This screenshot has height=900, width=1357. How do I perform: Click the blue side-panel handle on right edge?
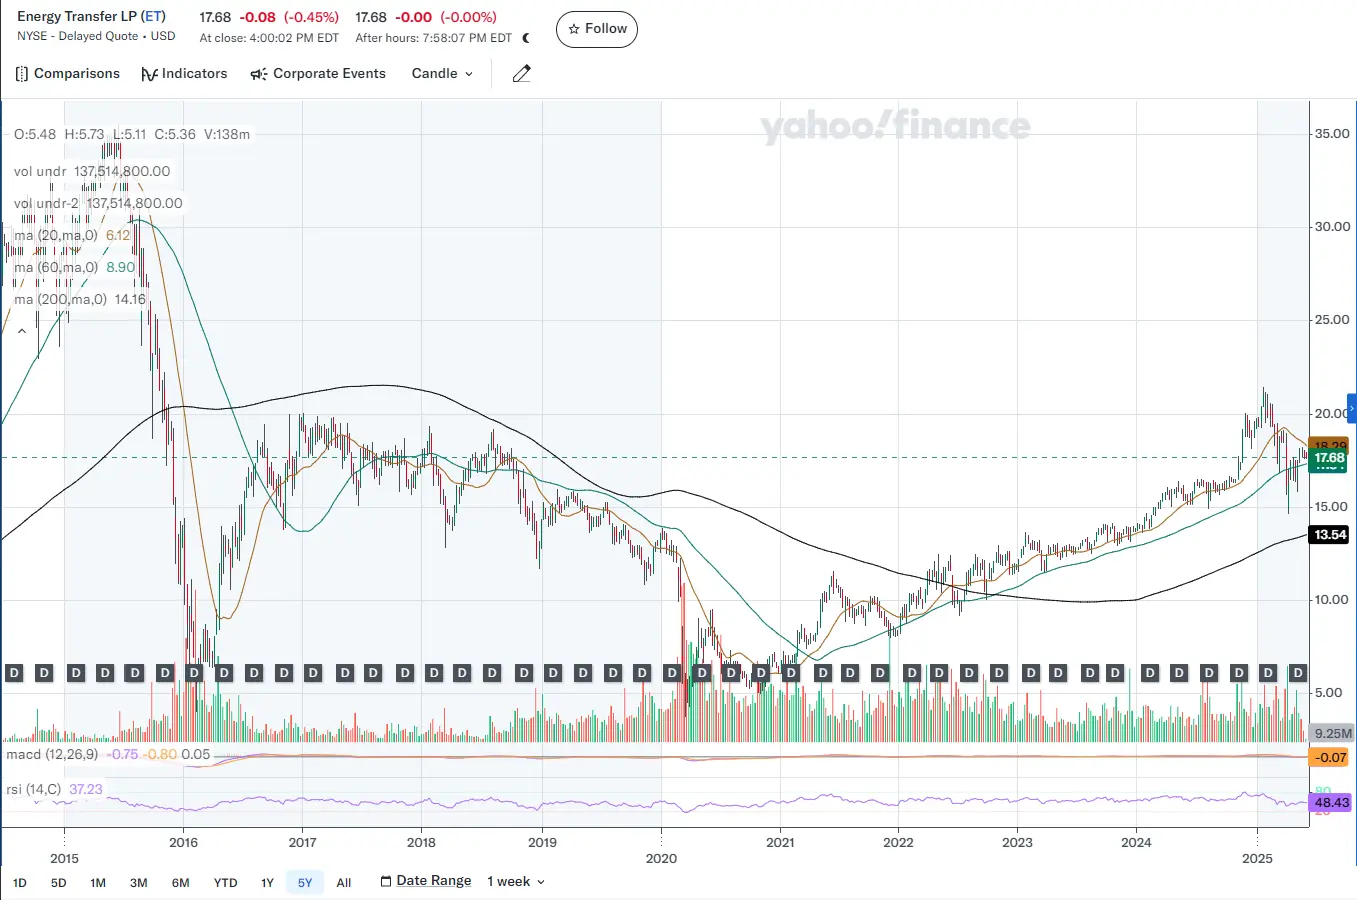[1352, 409]
